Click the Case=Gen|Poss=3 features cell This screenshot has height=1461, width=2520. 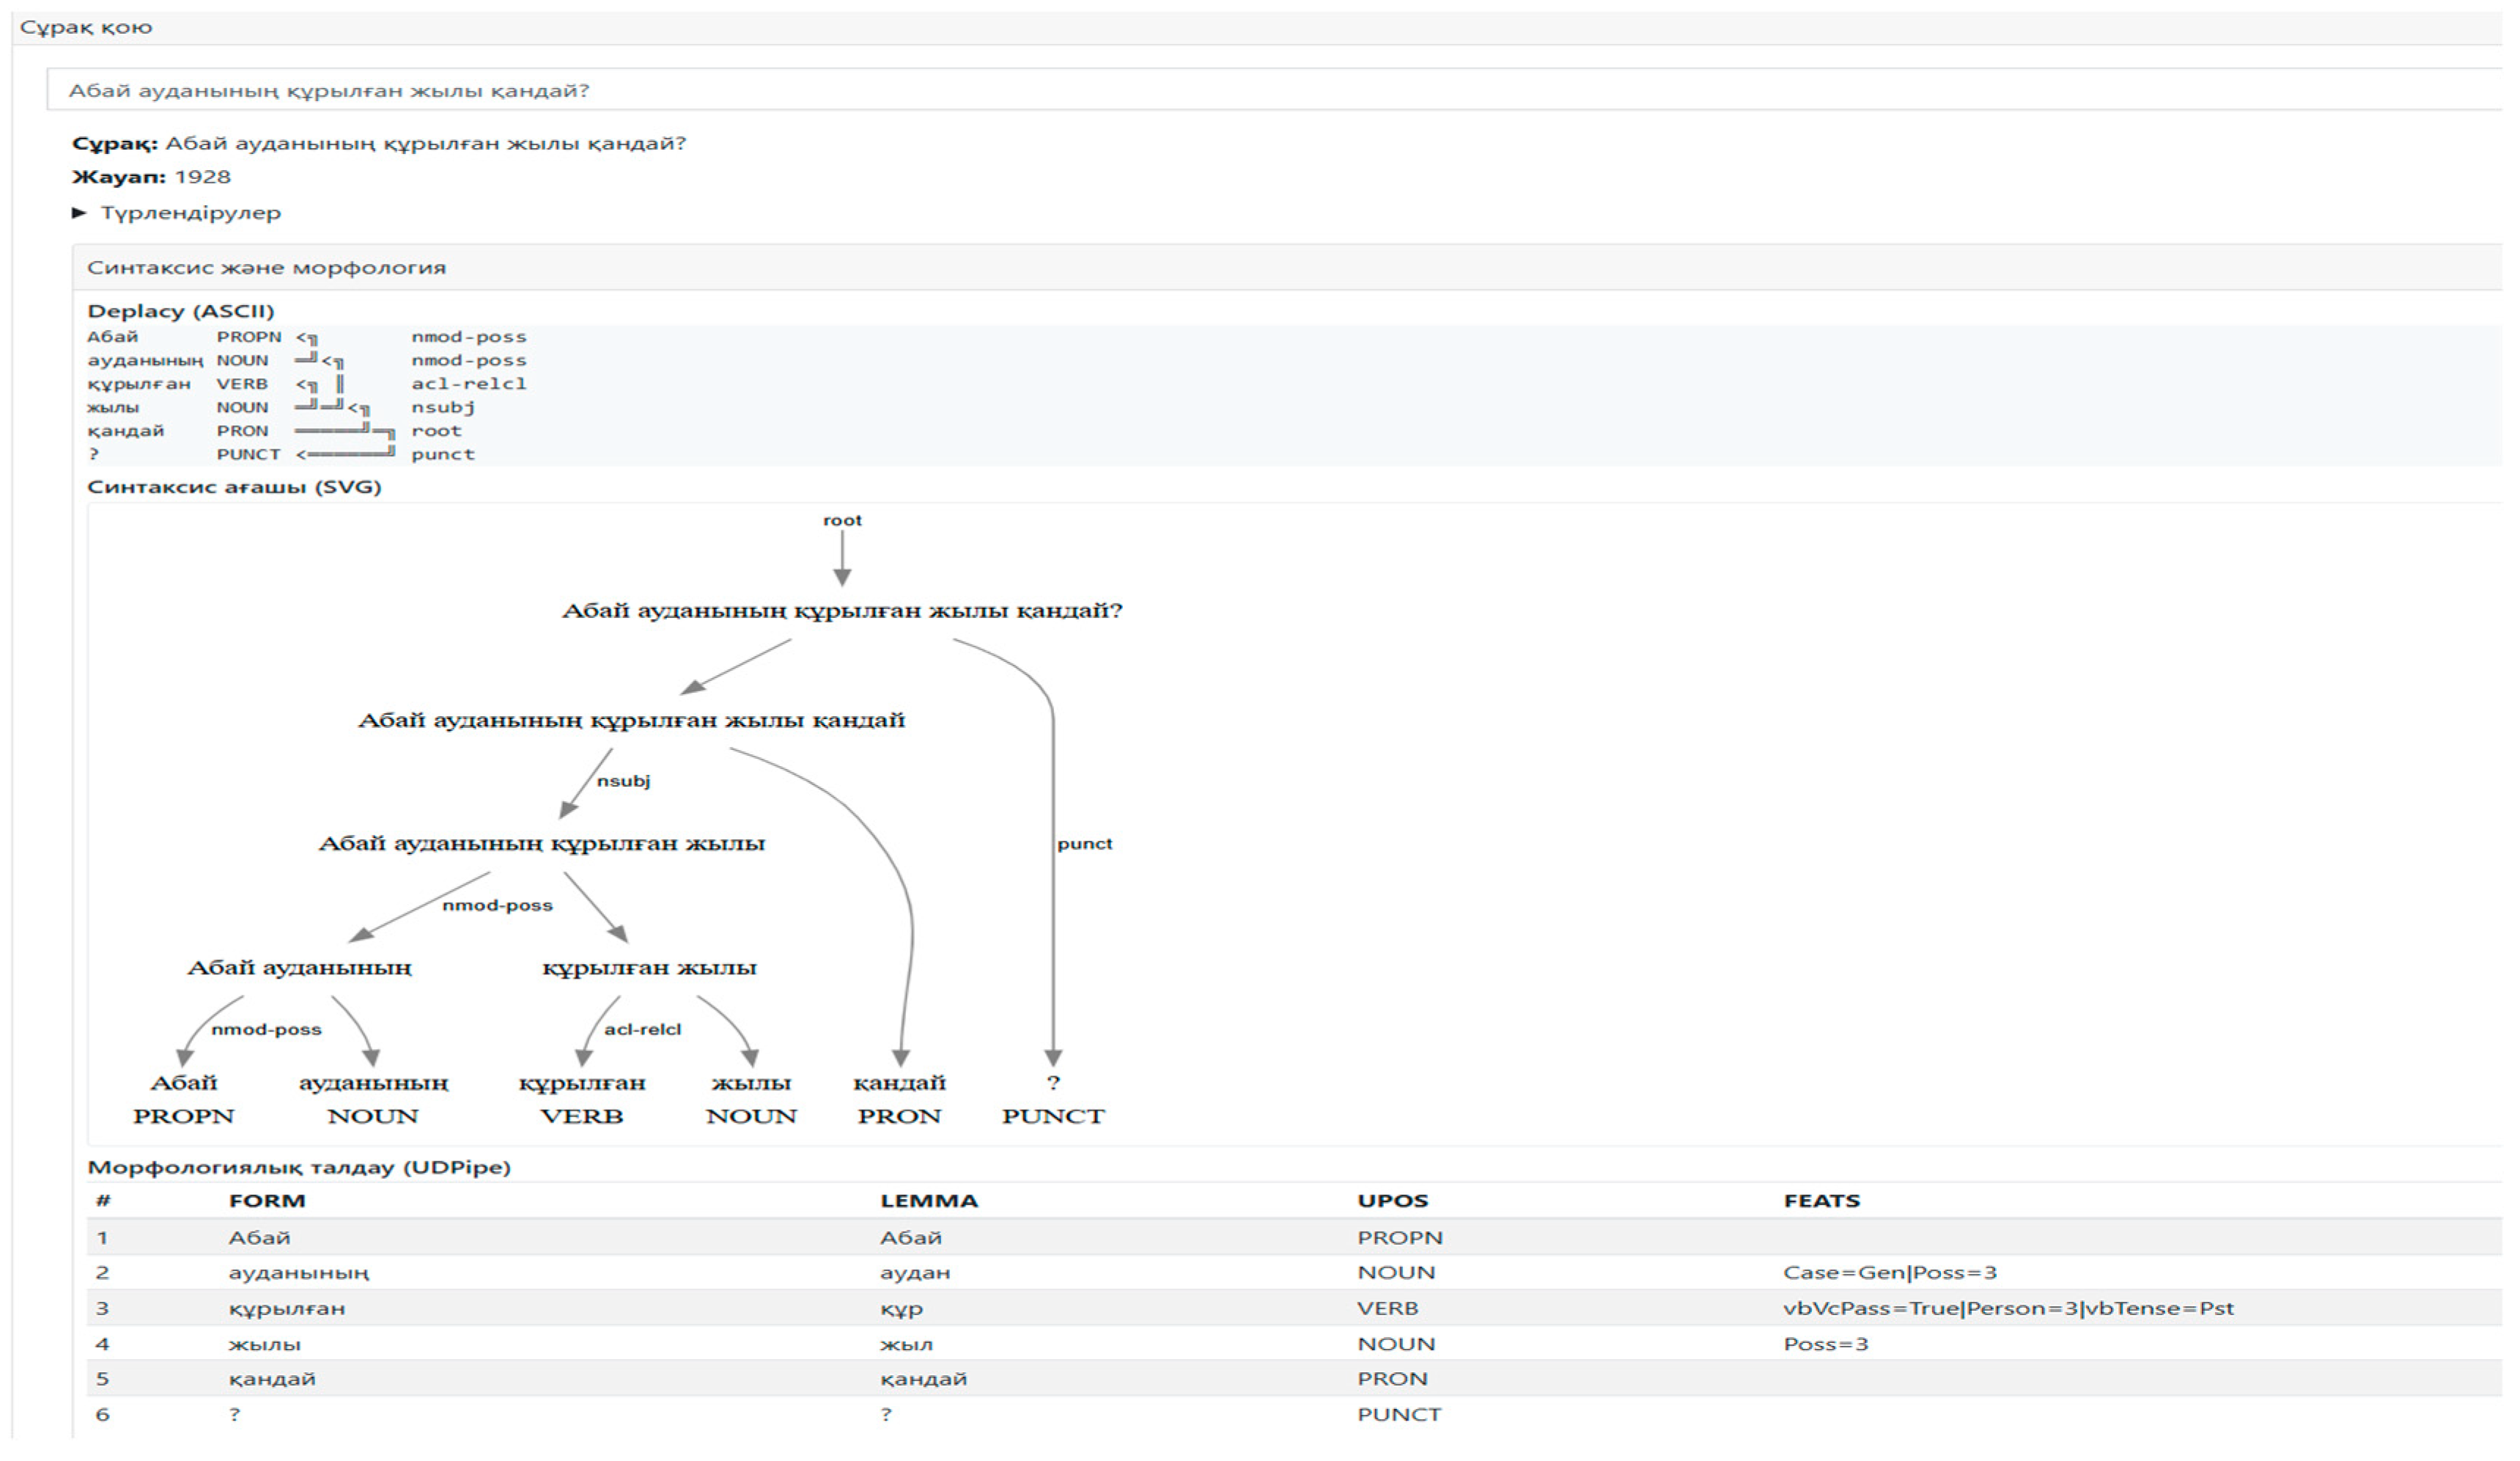tap(1889, 1273)
